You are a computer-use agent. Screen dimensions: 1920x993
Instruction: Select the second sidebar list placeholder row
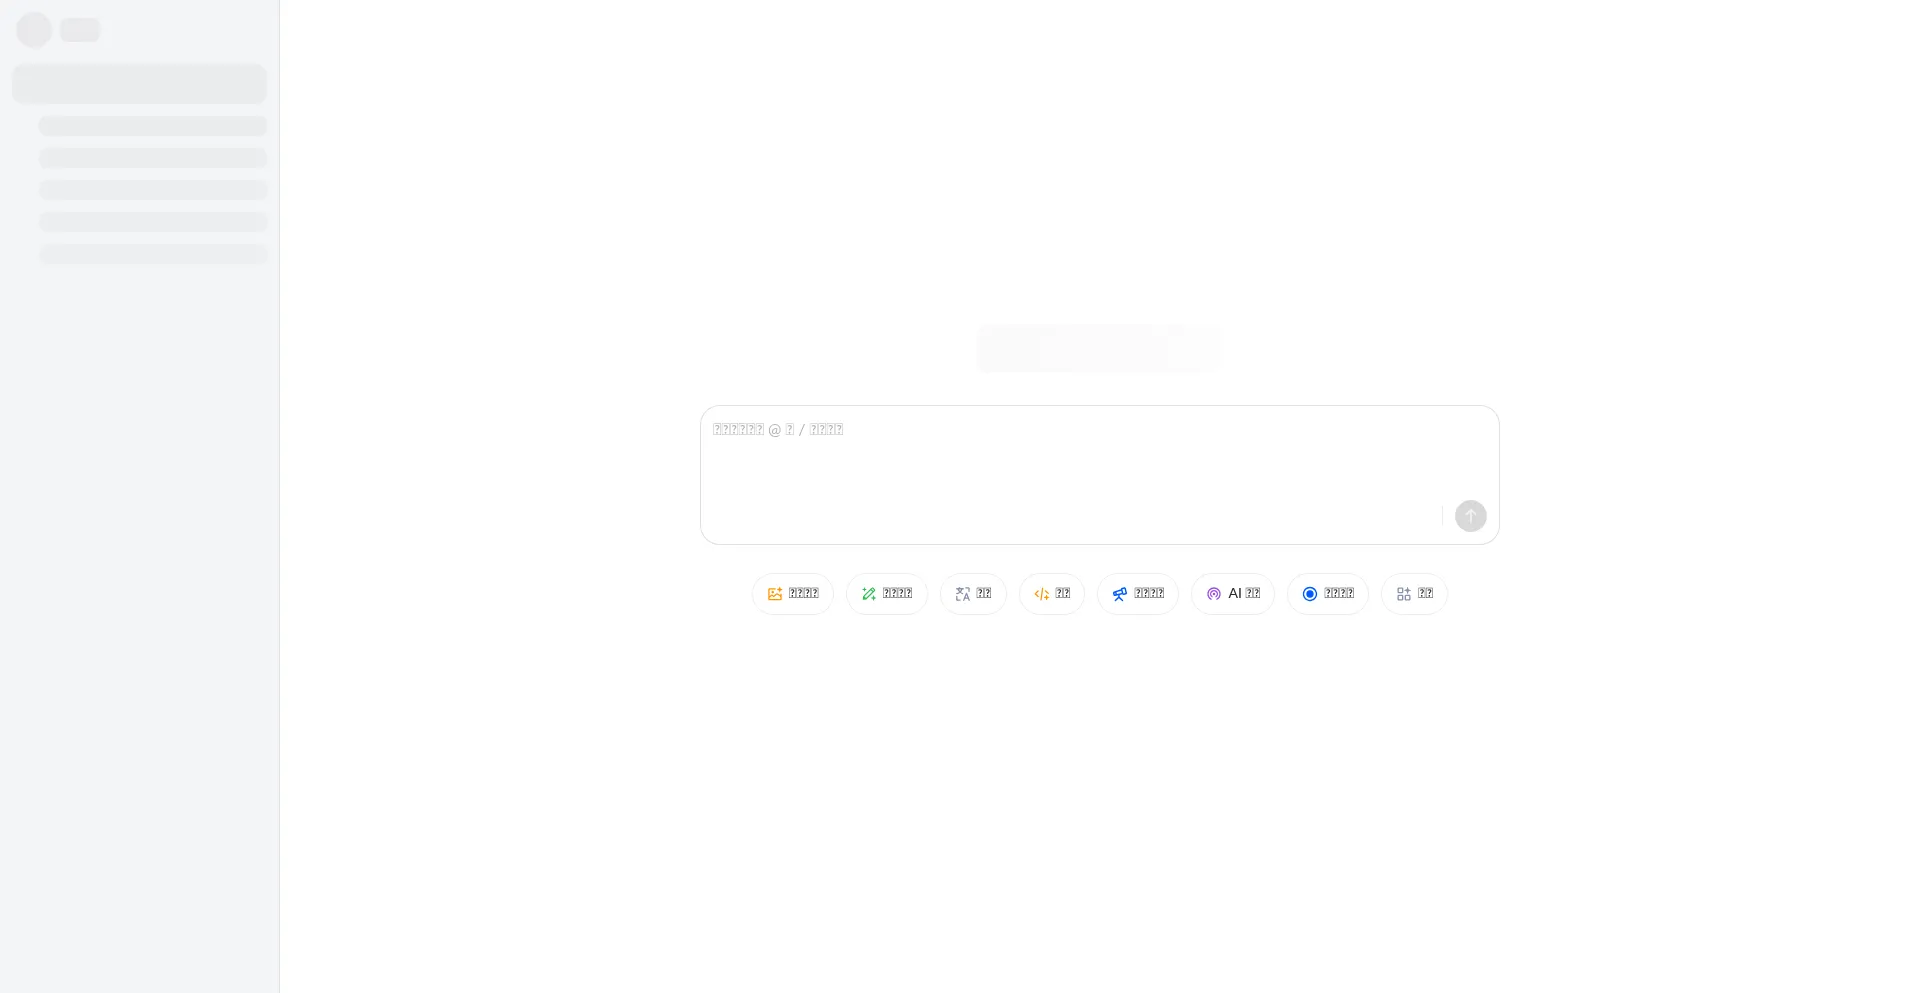(153, 158)
